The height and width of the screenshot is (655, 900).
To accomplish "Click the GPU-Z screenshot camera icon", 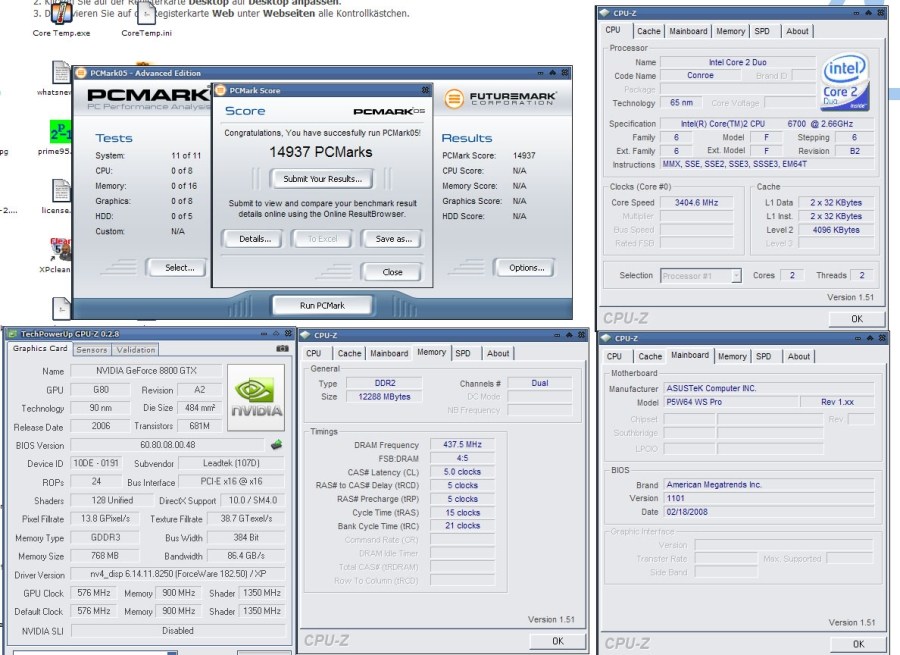I will 282,348.
